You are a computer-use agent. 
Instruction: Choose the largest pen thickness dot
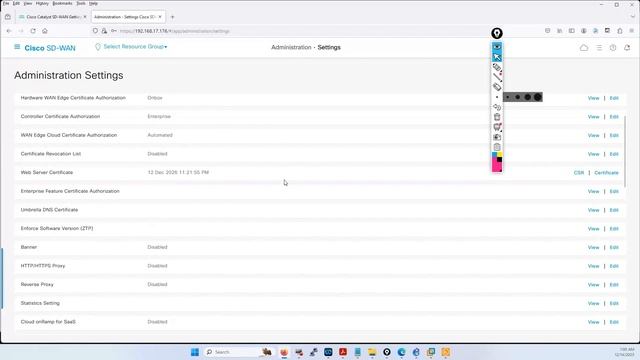(x=538, y=97)
